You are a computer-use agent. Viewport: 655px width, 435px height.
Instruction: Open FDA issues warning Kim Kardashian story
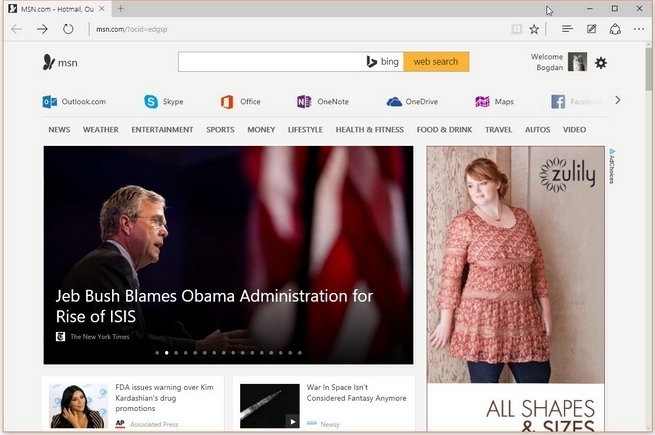(165, 398)
